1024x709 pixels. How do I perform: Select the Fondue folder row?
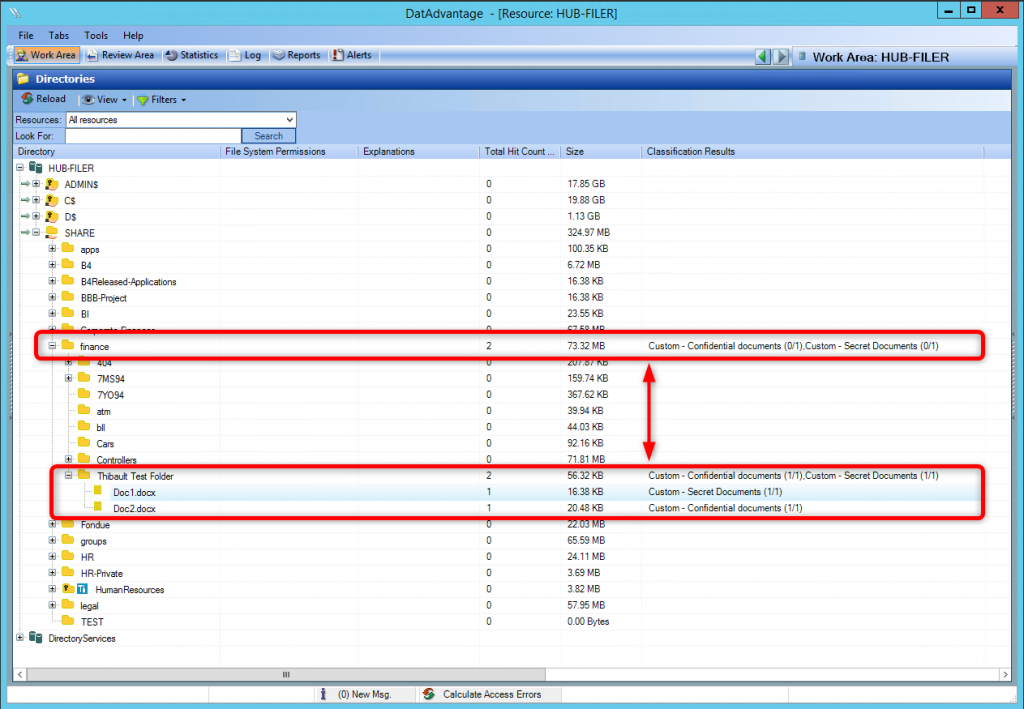coord(498,524)
